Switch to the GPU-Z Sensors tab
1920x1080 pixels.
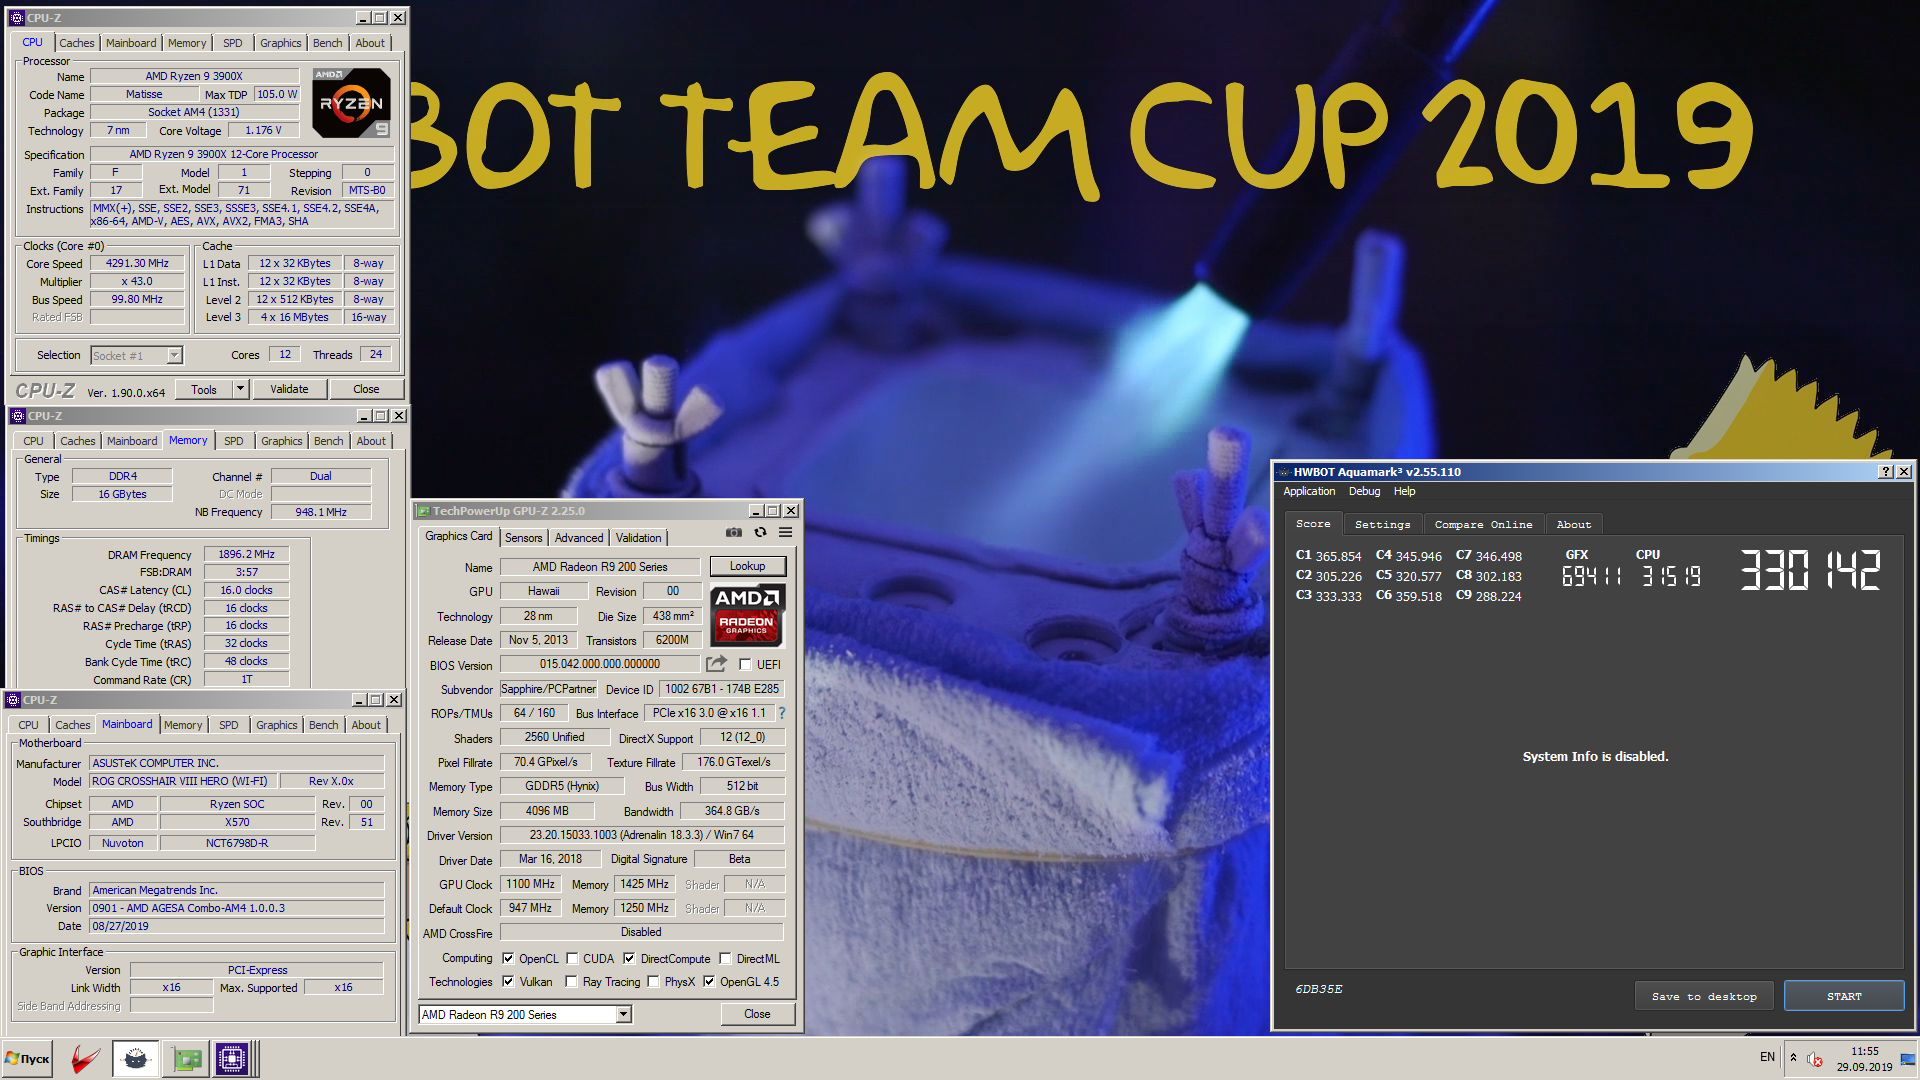coord(523,538)
